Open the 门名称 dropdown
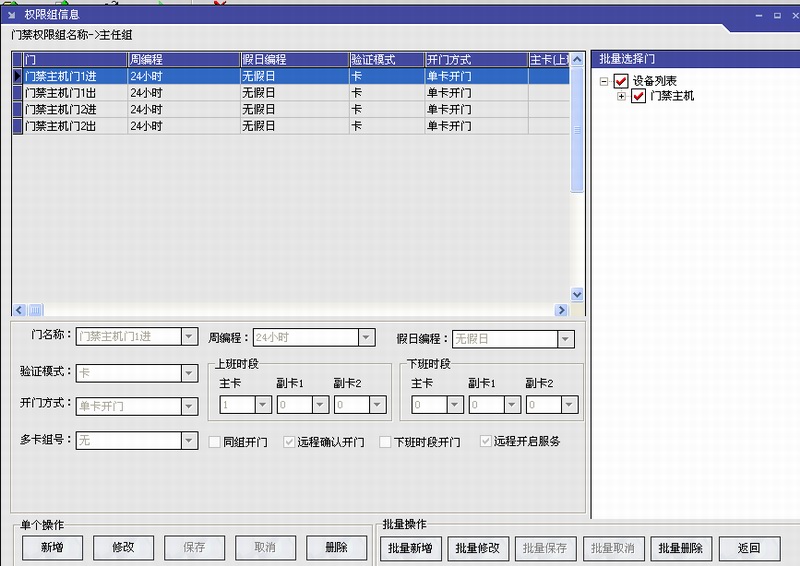 point(189,338)
